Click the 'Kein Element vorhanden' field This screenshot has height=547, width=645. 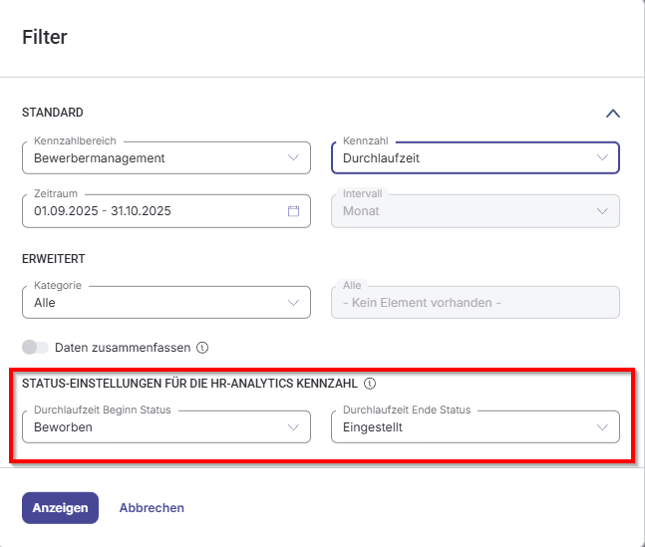(474, 302)
